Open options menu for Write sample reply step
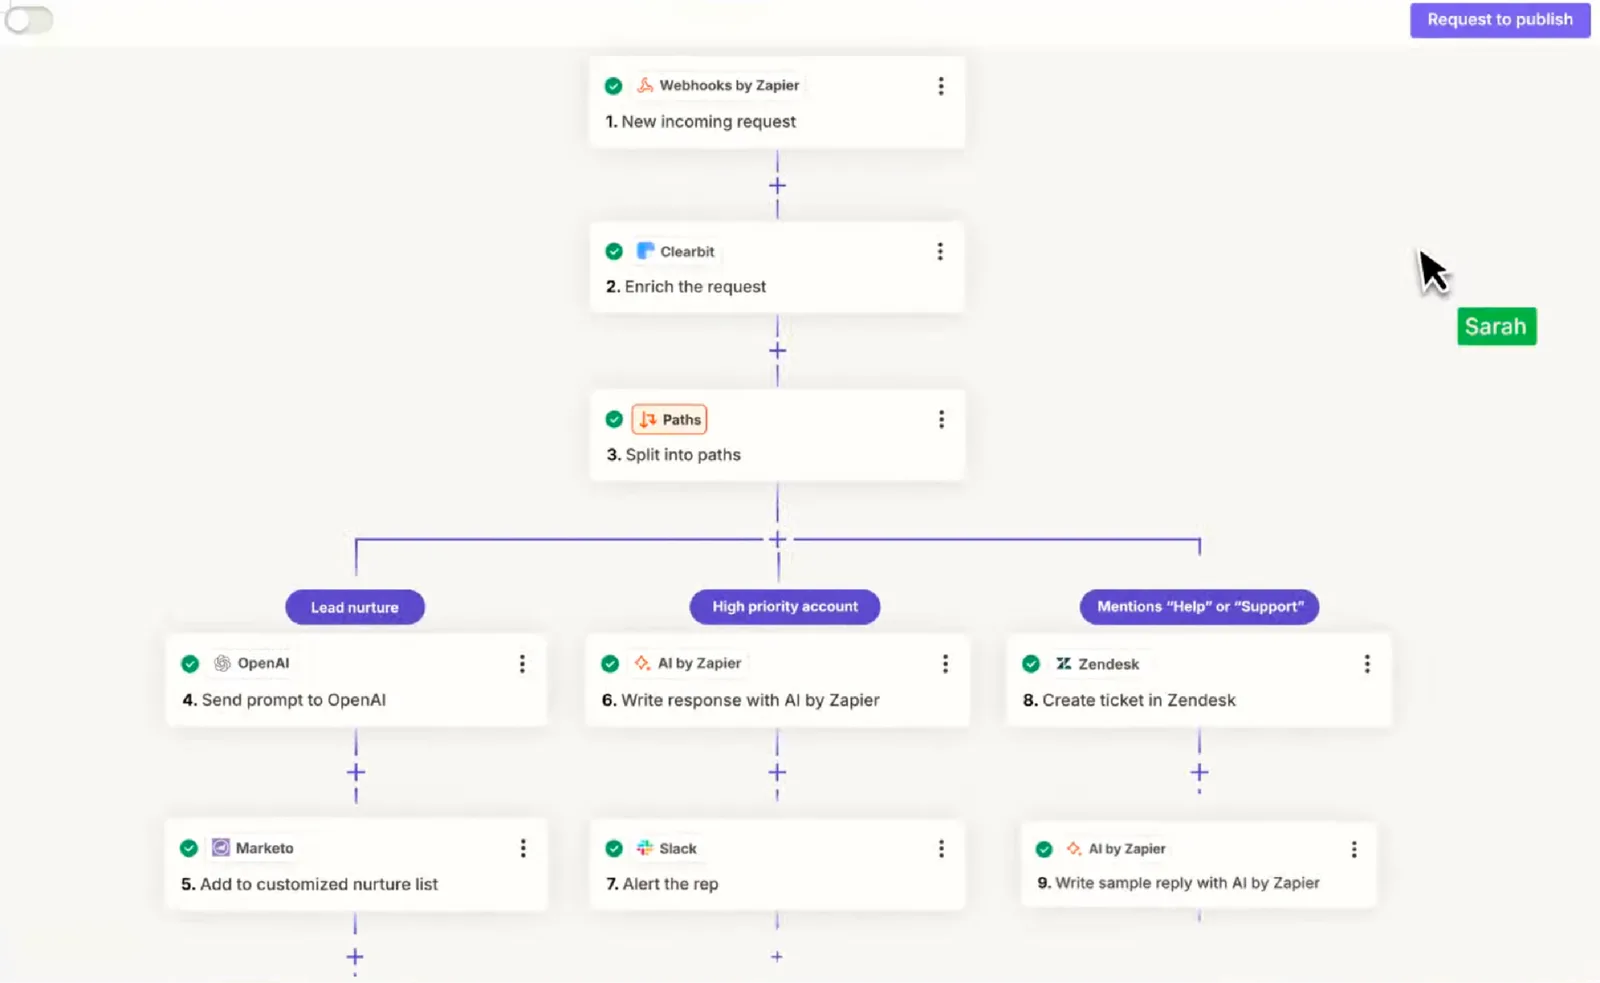Viewport: 1600px width, 983px height. (1354, 849)
